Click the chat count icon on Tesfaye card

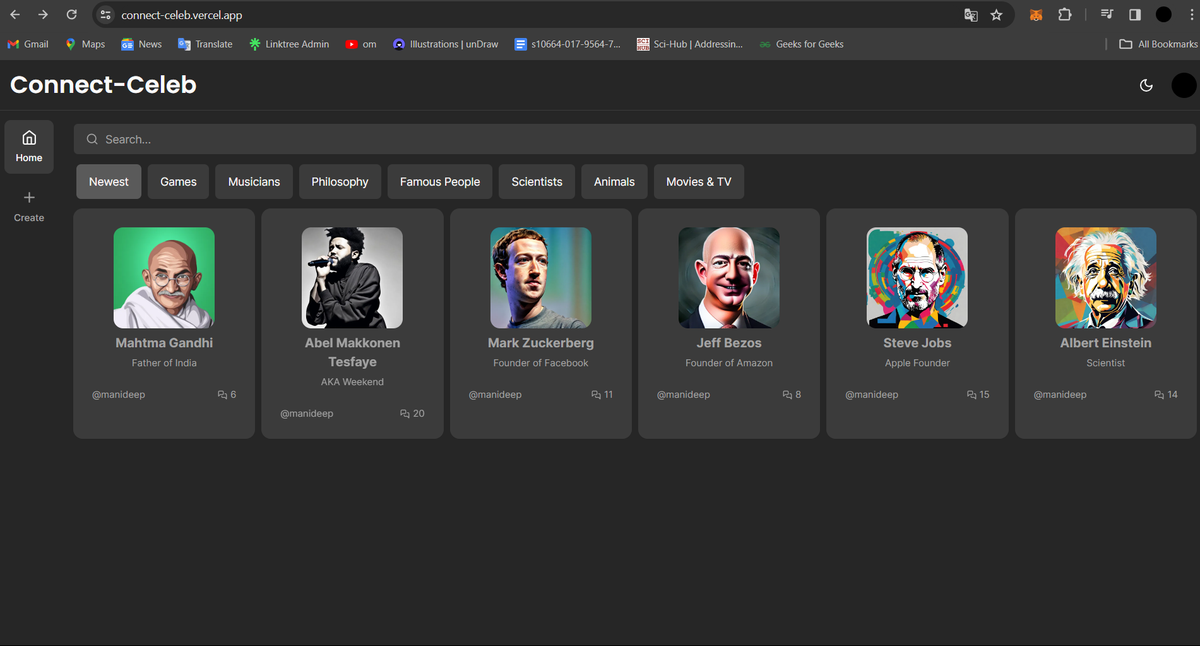click(405, 414)
